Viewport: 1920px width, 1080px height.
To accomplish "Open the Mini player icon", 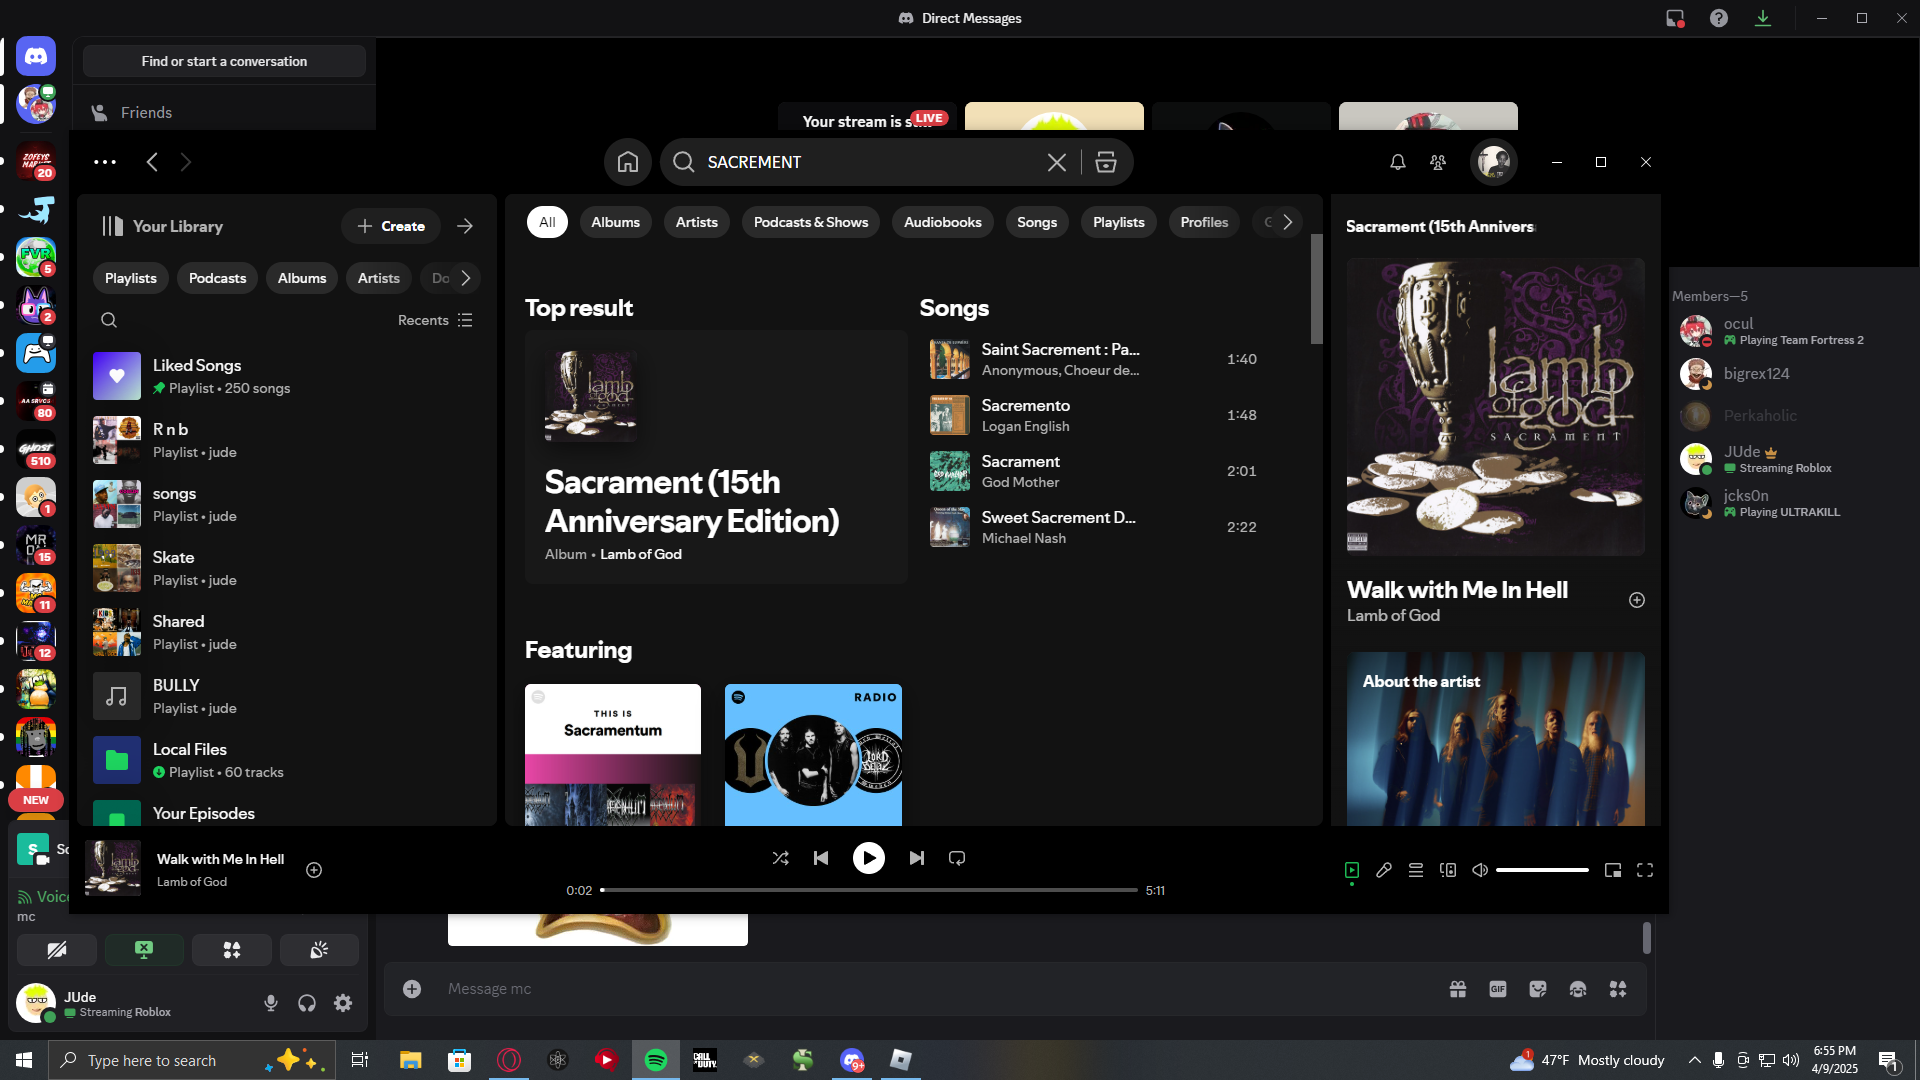I will (1613, 870).
